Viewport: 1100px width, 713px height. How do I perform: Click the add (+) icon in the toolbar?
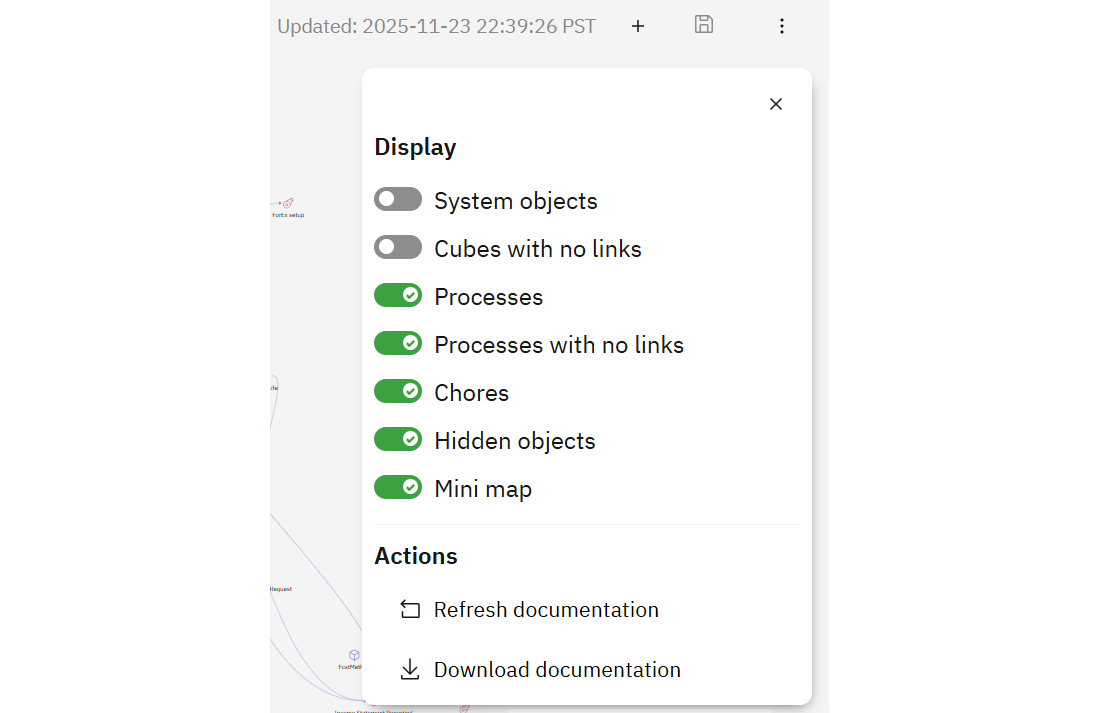click(637, 26)
